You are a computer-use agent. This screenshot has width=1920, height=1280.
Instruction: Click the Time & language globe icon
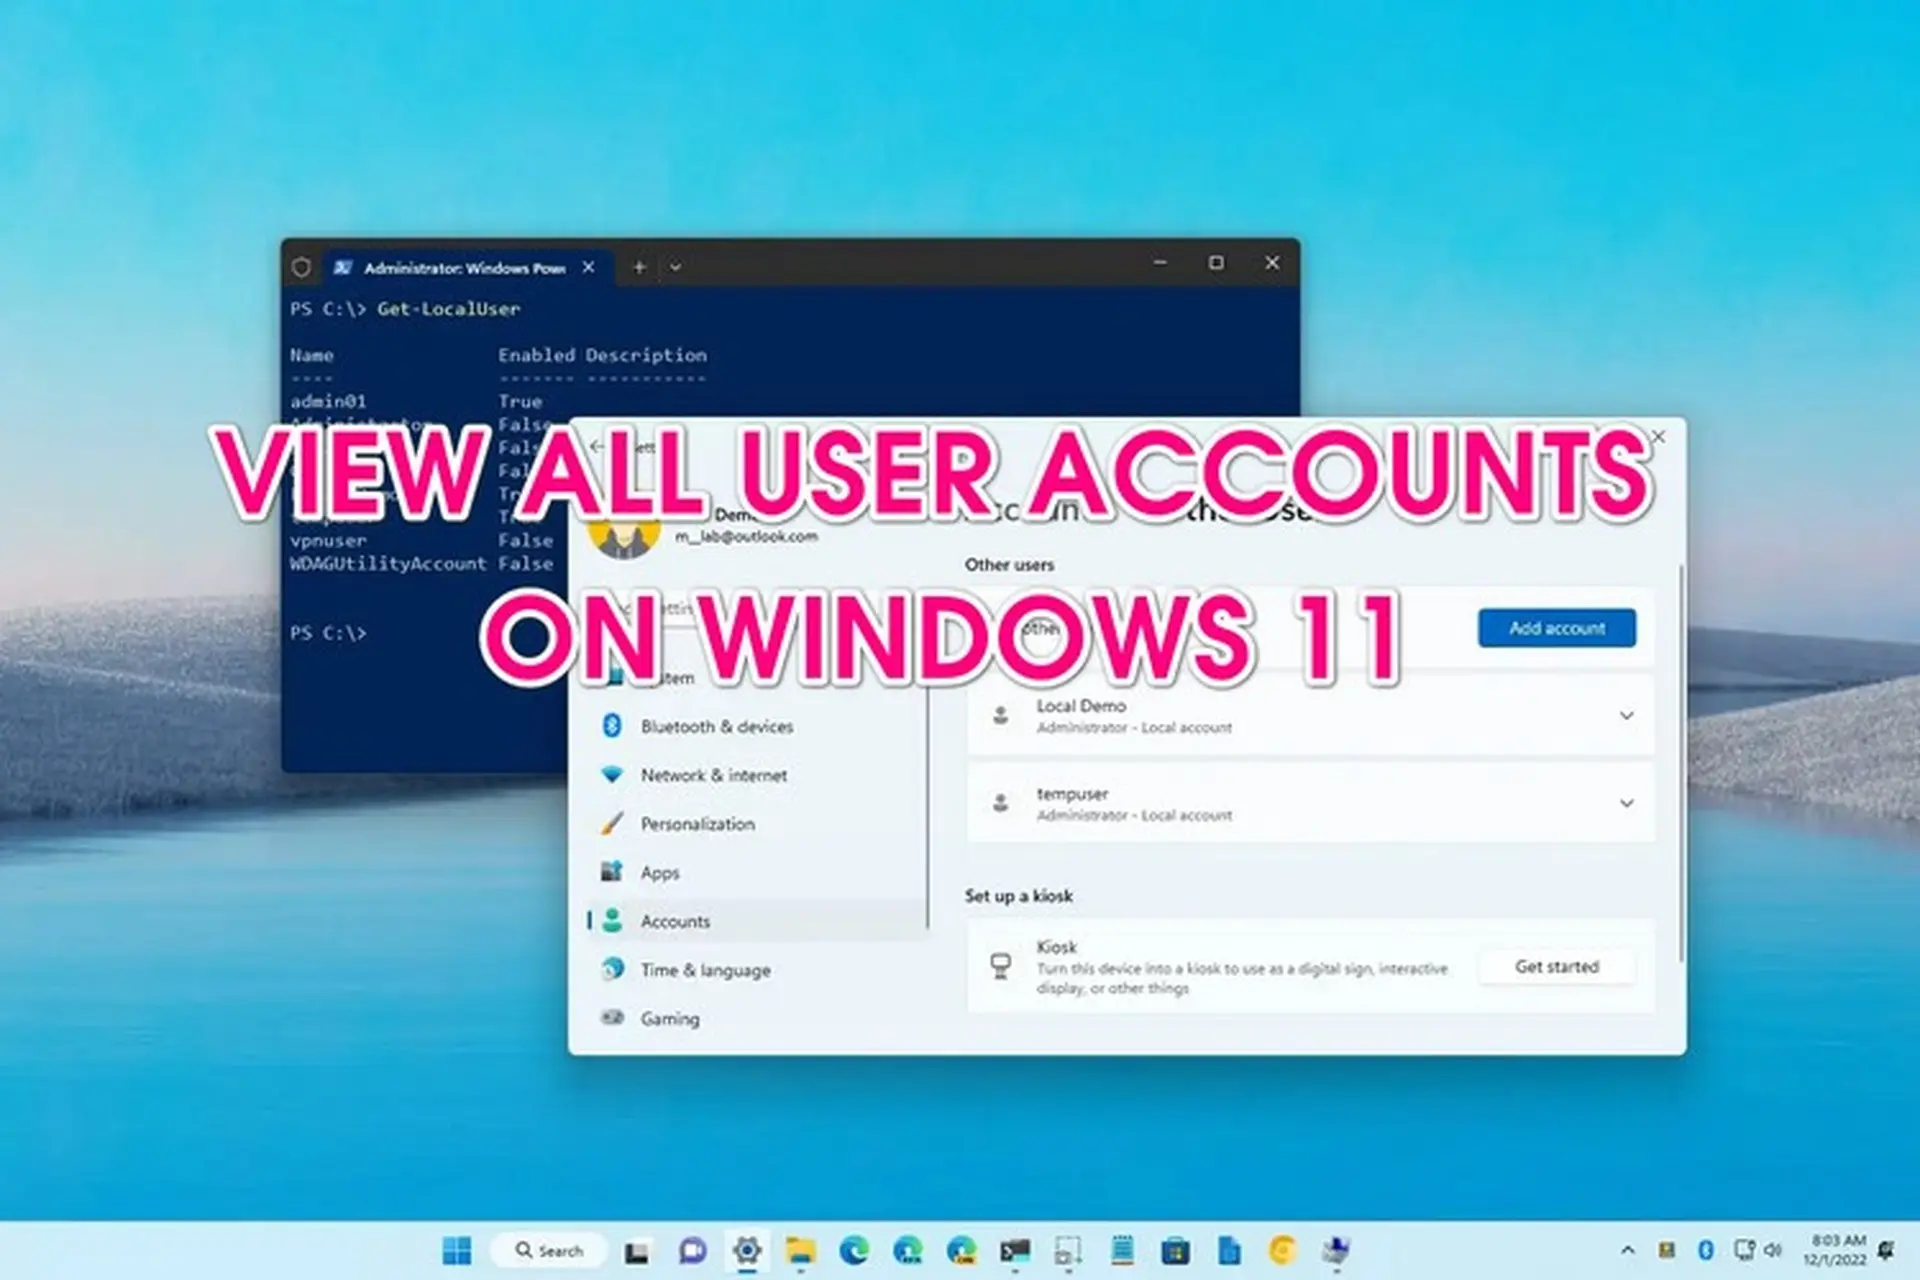tap(612, 969)
